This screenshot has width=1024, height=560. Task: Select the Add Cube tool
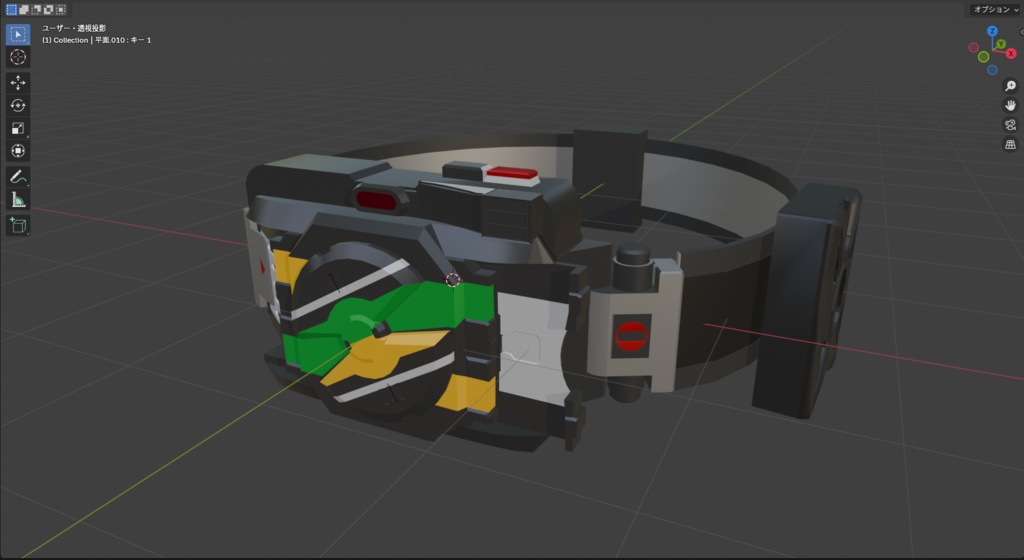tap(18, 226)
